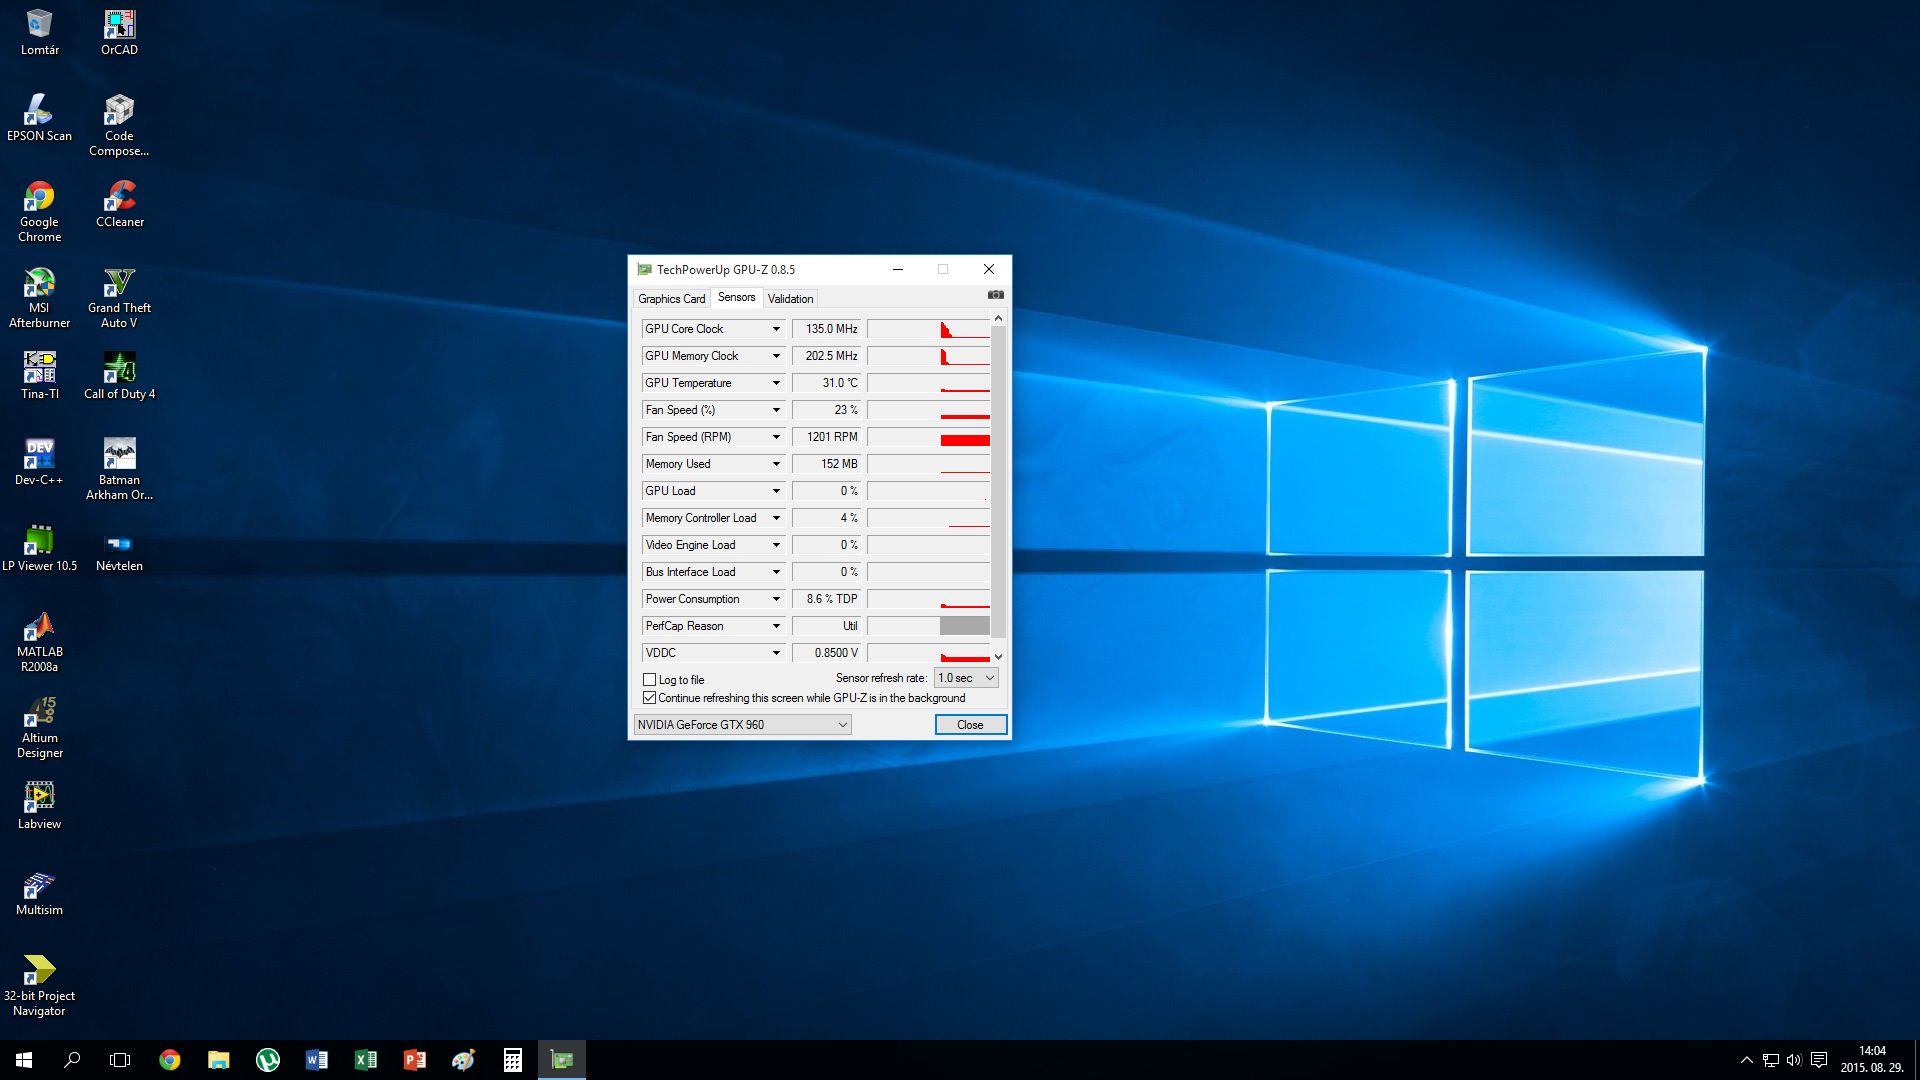Click the GPU-Z taskbar button

561,1060
